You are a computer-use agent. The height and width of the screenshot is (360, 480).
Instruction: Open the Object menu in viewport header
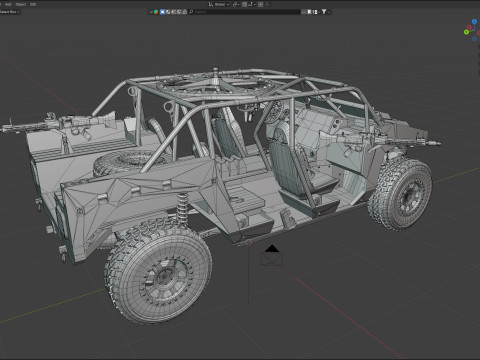click(21, 4)
